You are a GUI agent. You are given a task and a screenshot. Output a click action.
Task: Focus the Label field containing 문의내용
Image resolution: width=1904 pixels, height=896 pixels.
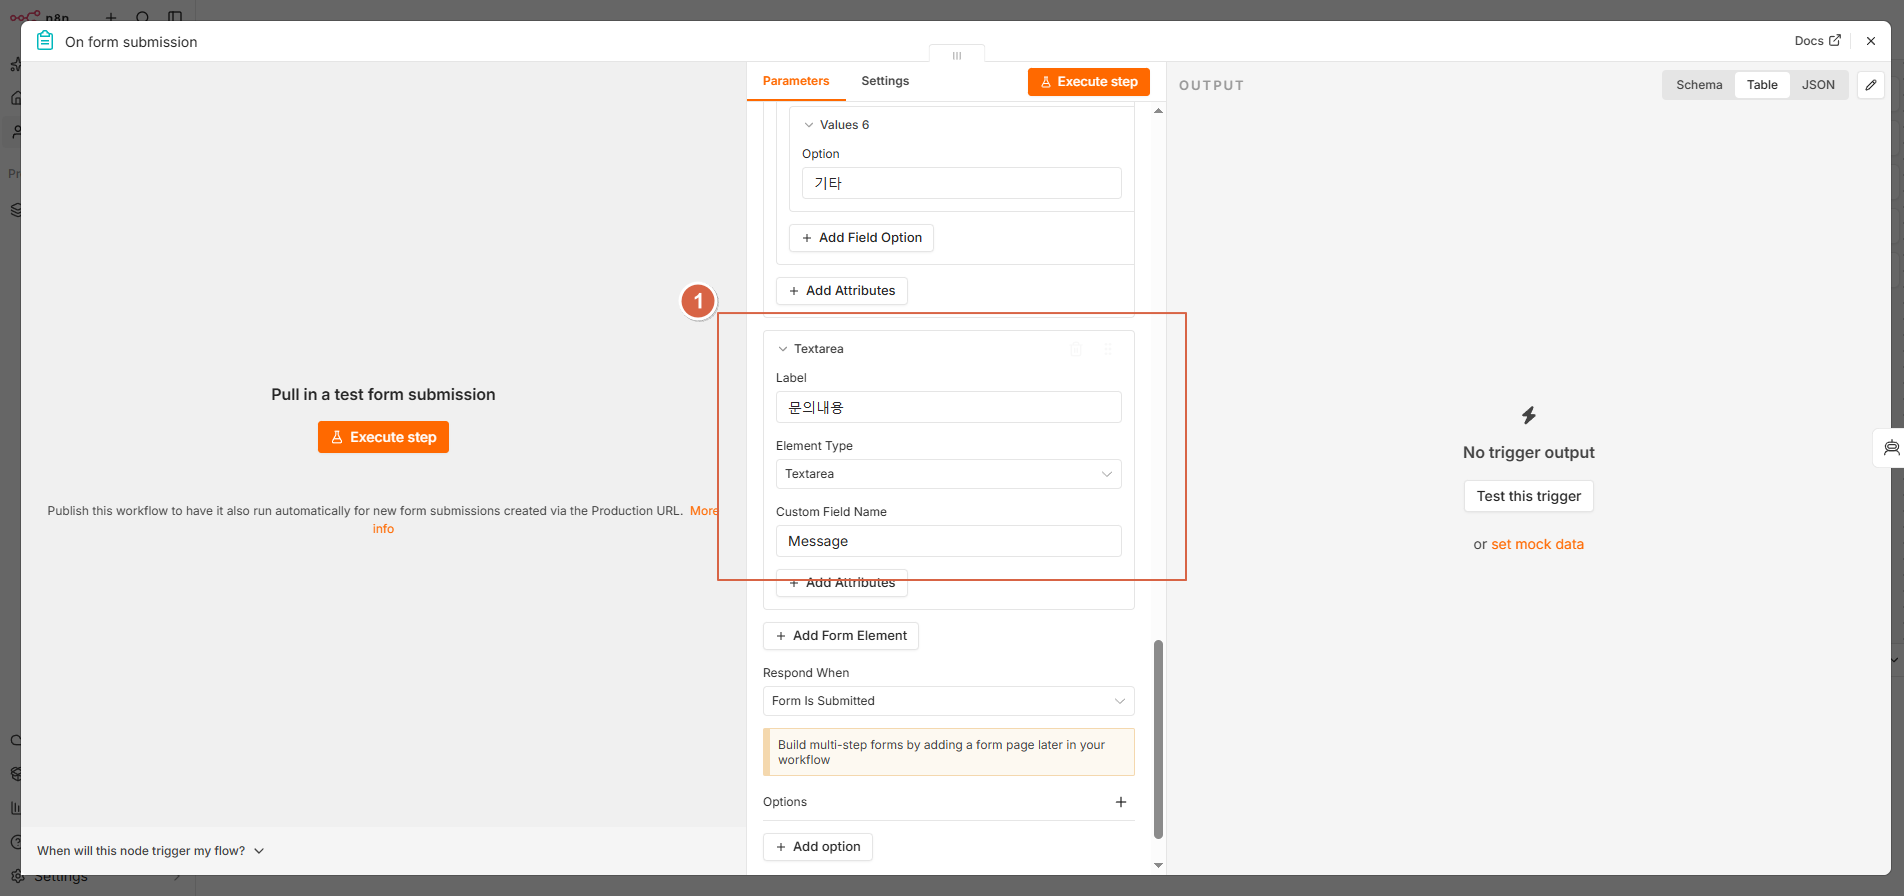click(x=948, y=407)
